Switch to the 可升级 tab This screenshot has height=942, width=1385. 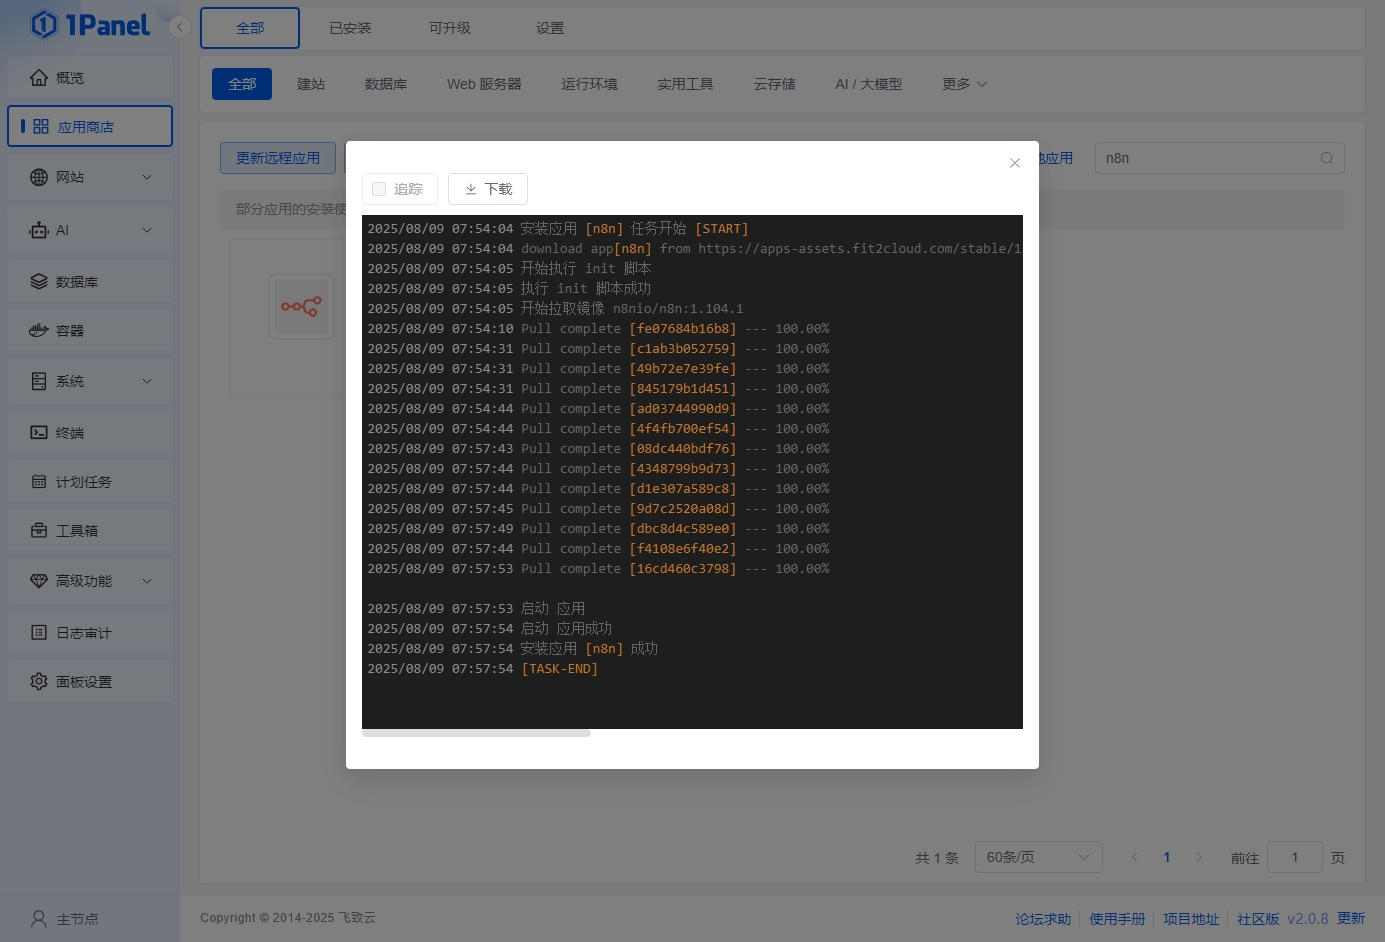[x=450, y=28]
